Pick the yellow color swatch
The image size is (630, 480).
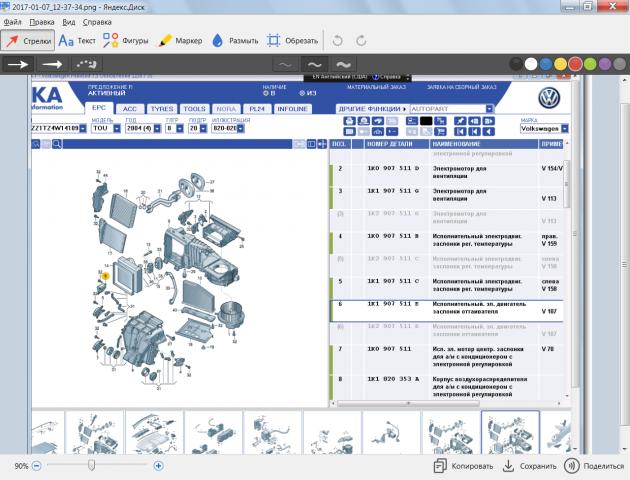coord(560,64)
